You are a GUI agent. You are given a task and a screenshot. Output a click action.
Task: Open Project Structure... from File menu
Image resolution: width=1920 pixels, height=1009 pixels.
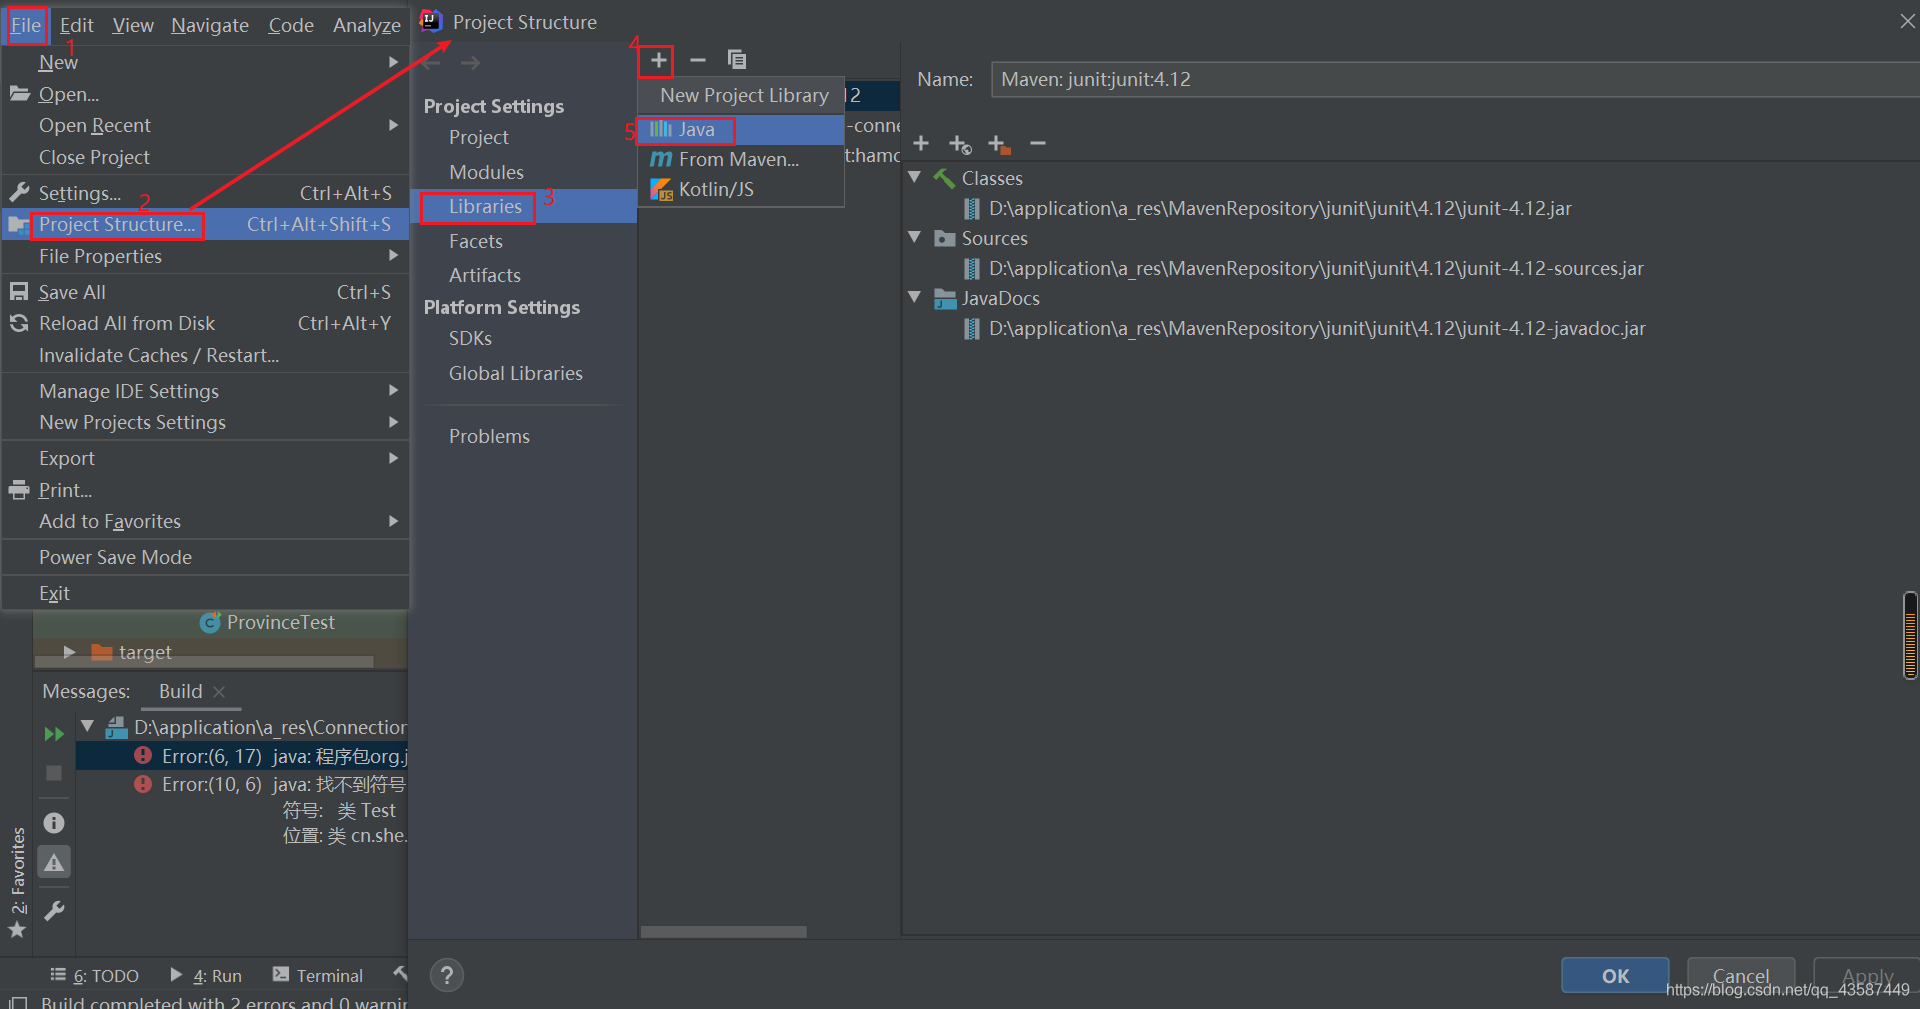click(117, 225)
